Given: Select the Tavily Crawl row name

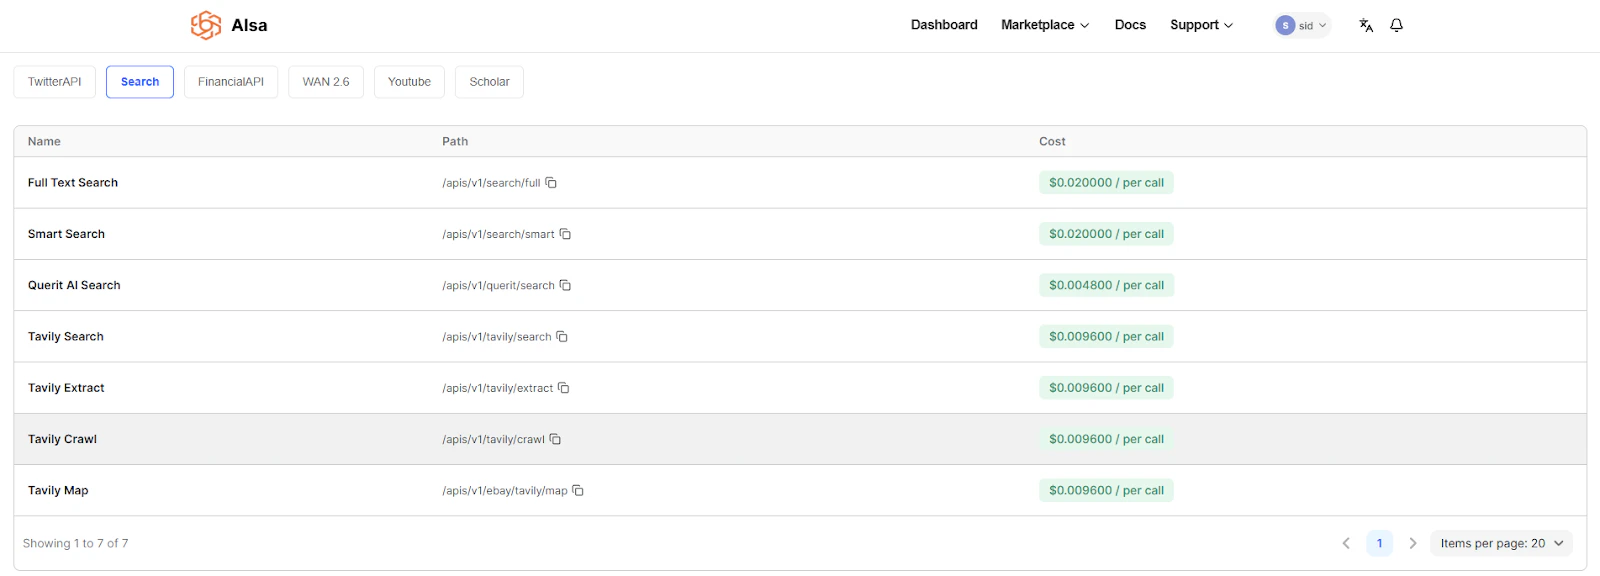Looking at the screenshot, I should pos(62,439).
